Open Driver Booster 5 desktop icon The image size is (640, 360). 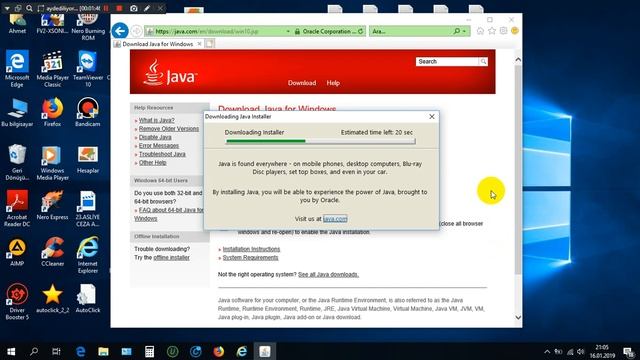pos(17,302)
